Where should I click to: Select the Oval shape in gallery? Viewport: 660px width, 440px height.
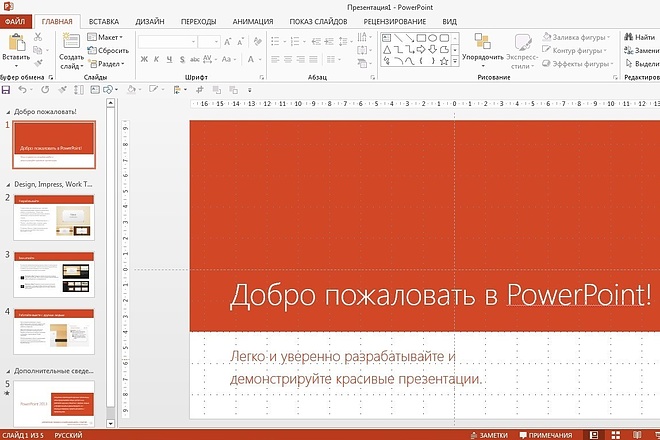(x=432, y=38)
